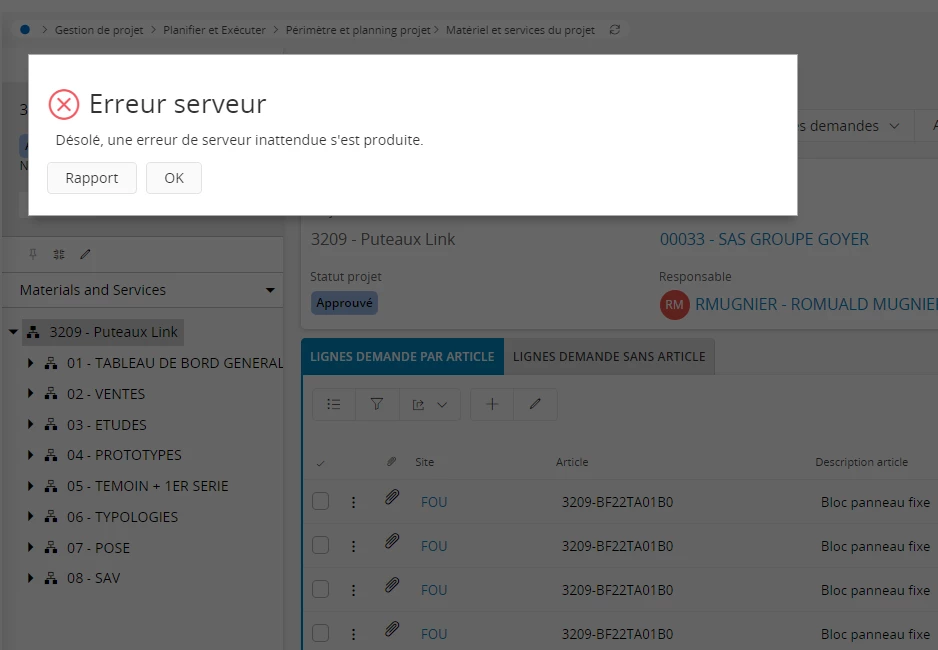Viewport: 938px width, 650px height.
Task: Click the settings sliders icon above navigator
Action: [x=59, y=254]
